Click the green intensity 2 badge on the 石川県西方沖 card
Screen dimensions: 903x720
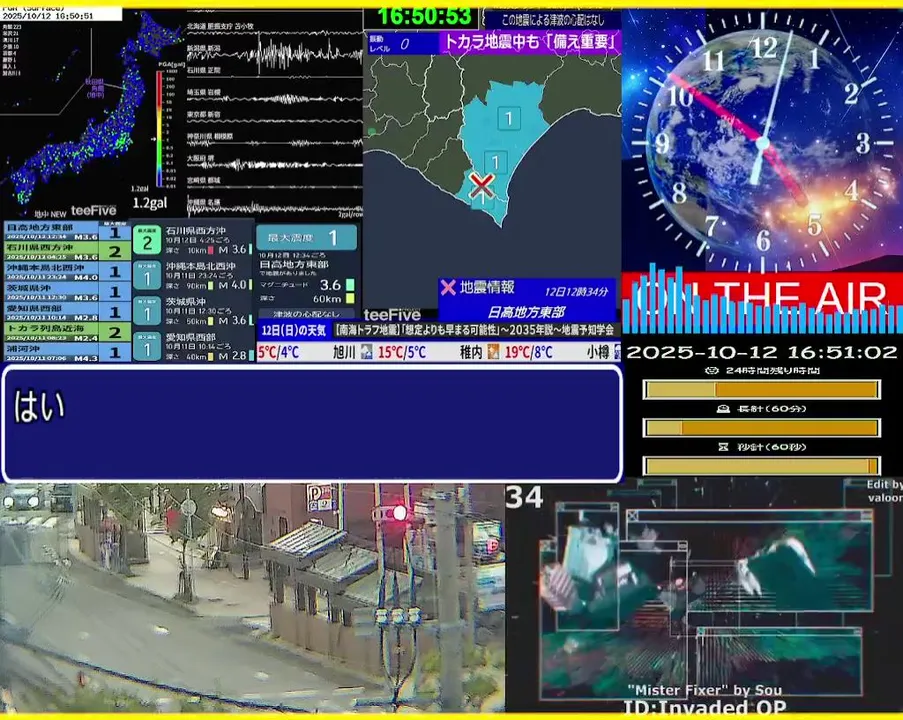(x=147, y=240)
